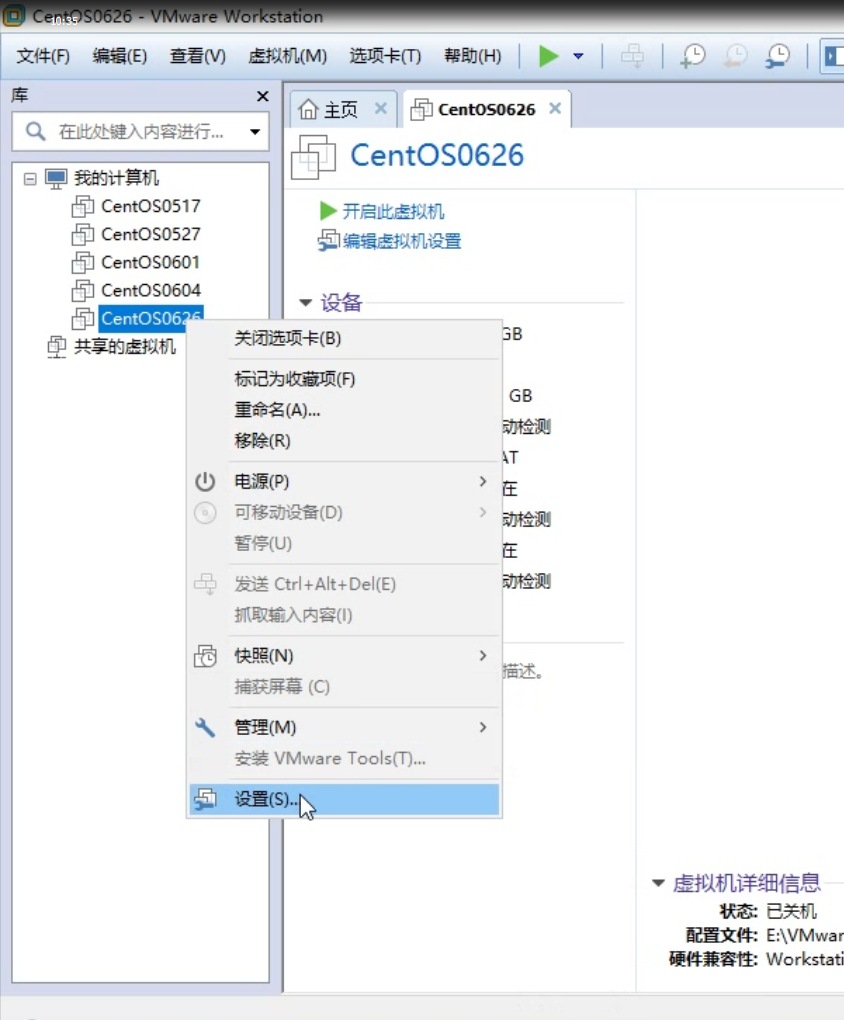
Task: Click the settings icon beside 设置(S)
Action: [205, 799]
